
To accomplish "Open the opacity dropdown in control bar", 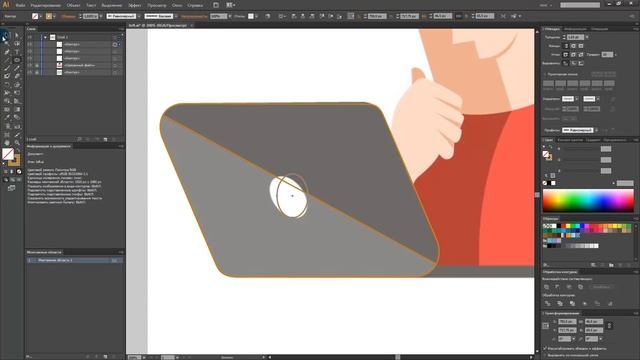I will pyautogui.click(x=230, y=16).
